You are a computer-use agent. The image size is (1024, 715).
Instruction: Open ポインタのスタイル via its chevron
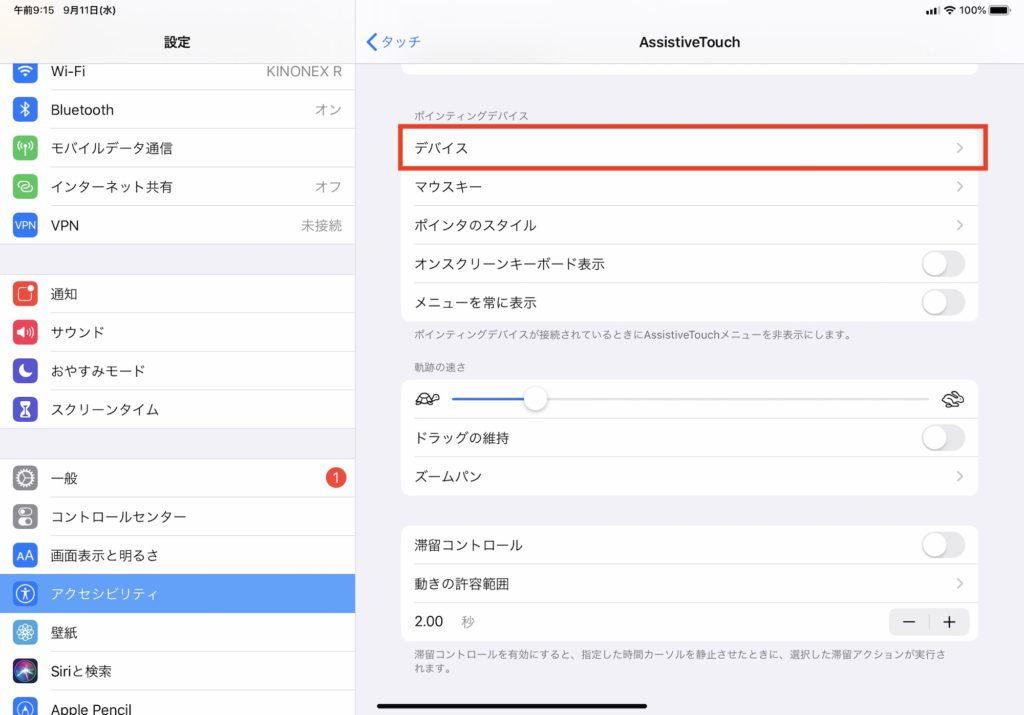pos(959,225)
